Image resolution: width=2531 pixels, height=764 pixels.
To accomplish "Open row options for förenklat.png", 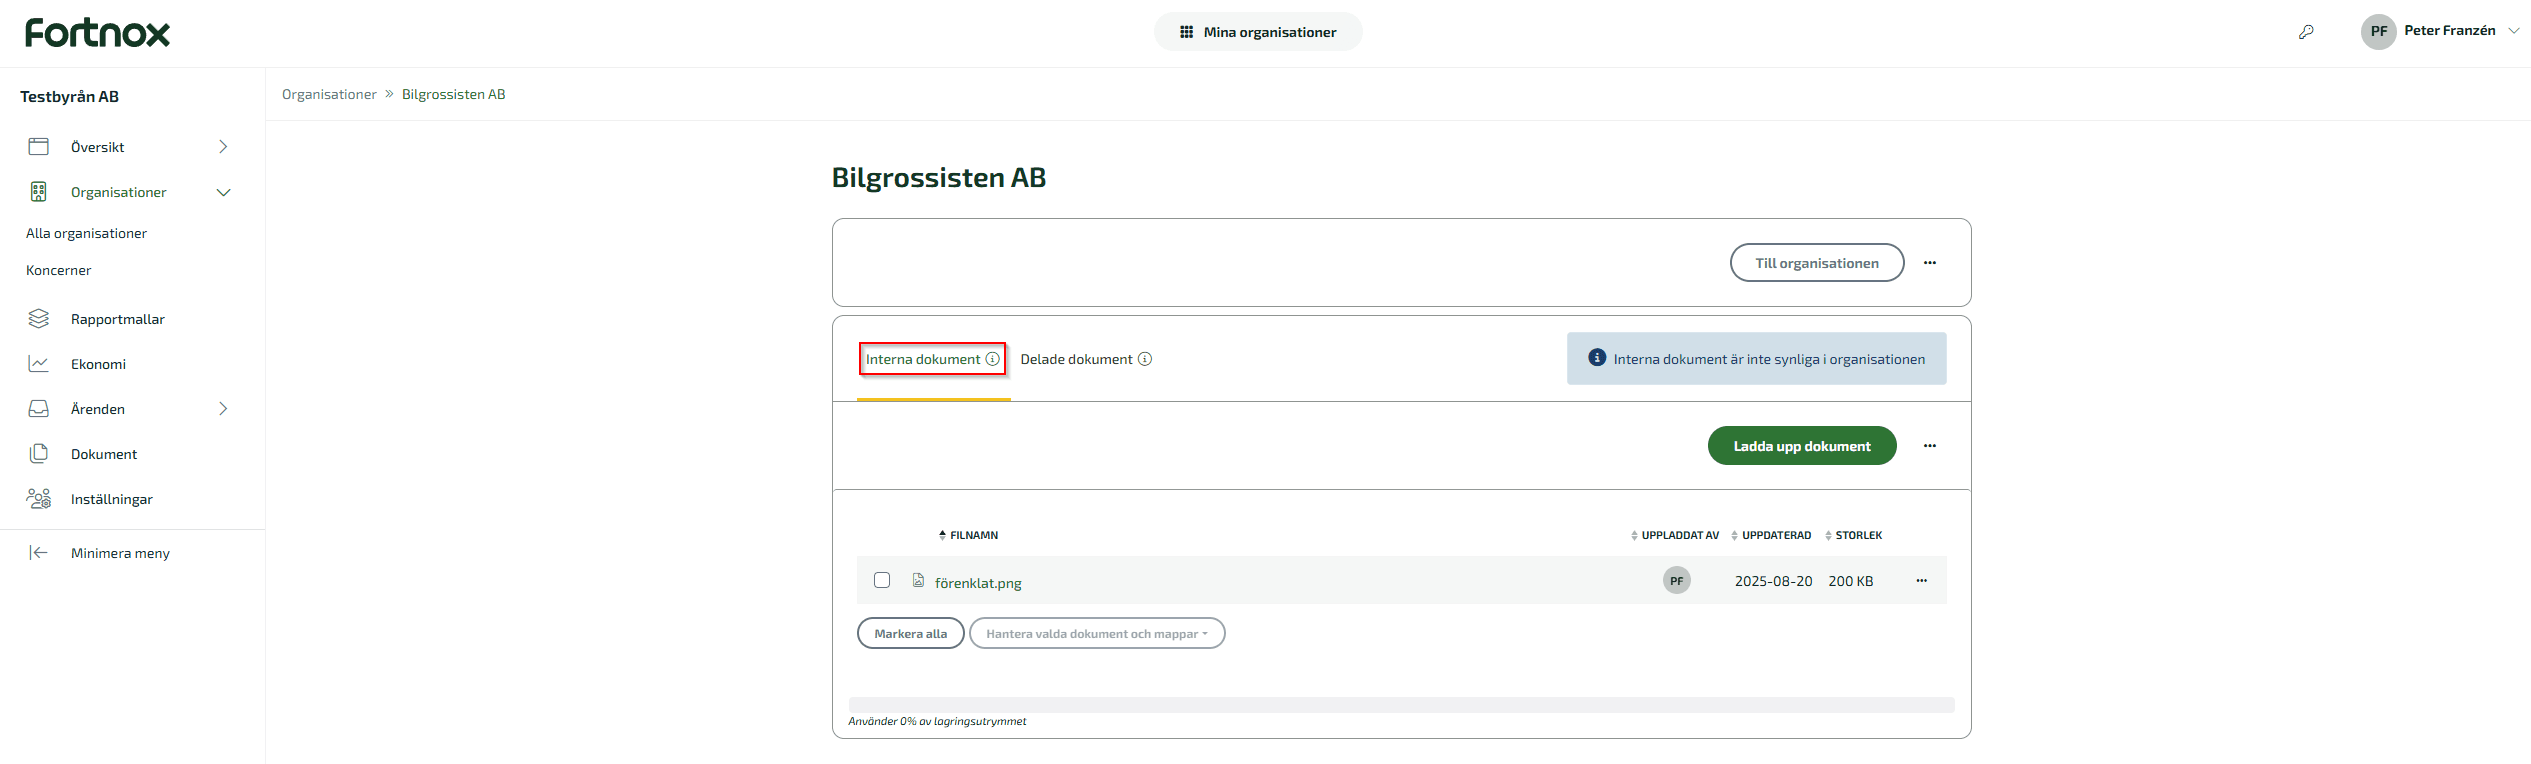I will [1921, 581].
